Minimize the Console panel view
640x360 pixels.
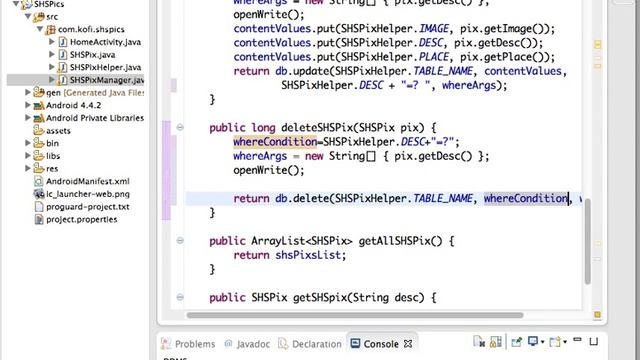pos(577,340)
